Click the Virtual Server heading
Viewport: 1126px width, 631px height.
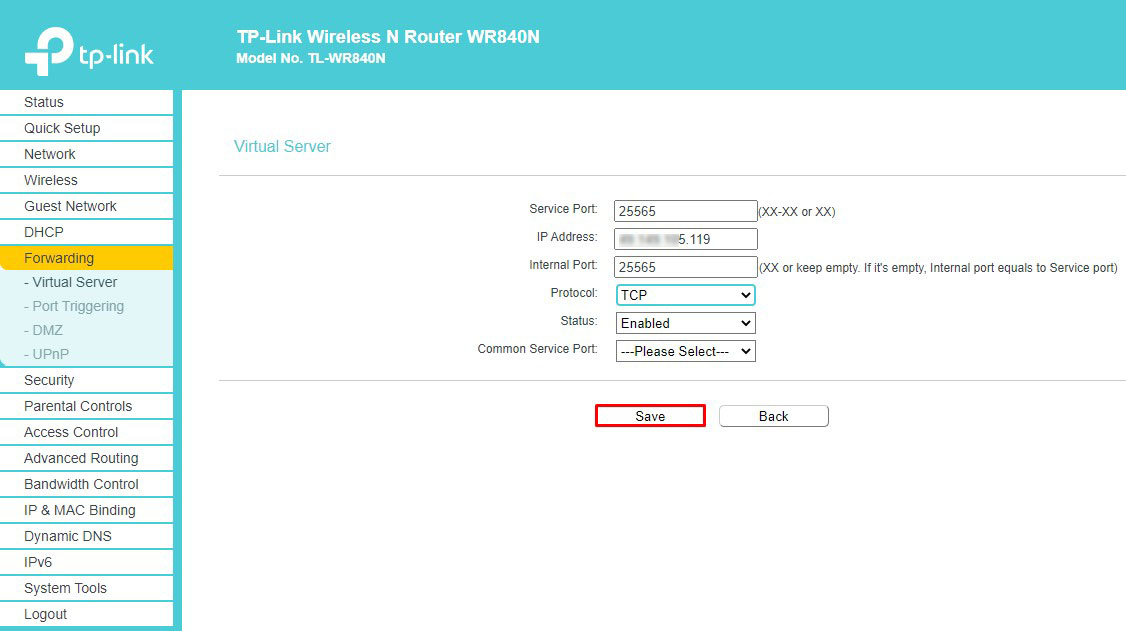(x=282, y=146)
